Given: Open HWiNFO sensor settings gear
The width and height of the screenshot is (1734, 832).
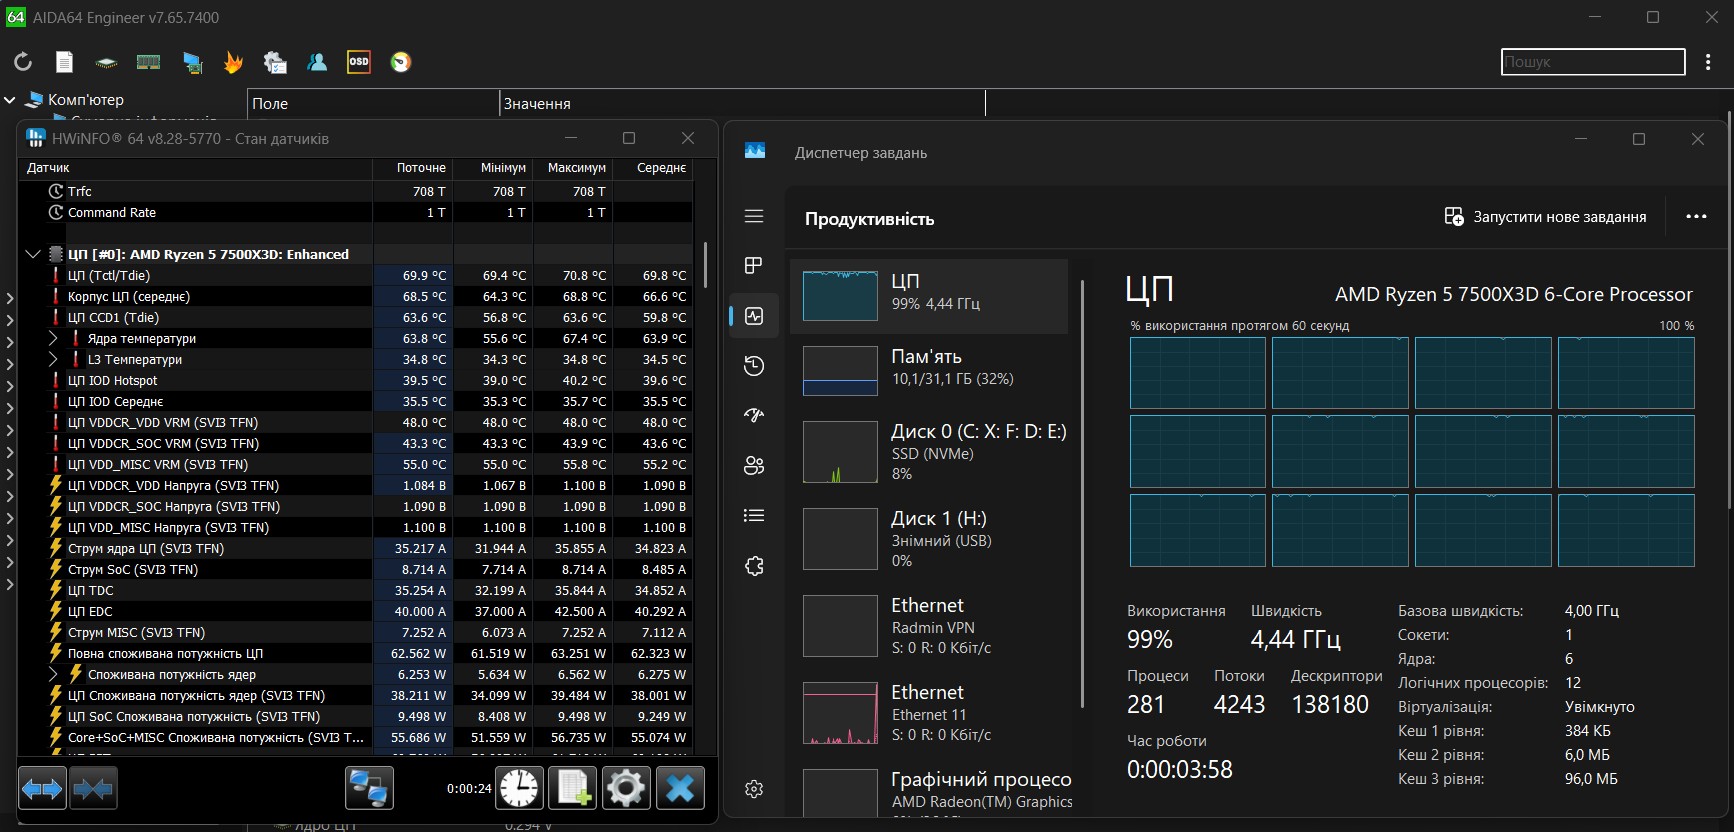Looking at the screenshot, I should pos(626,788).
